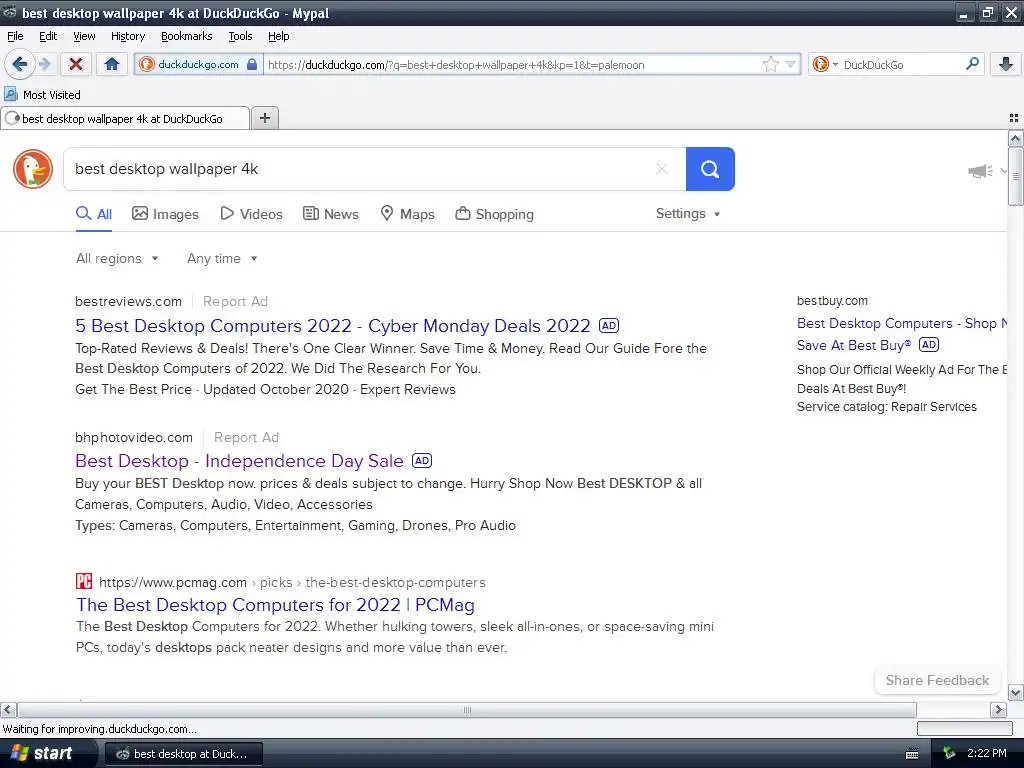Image resolution: width=1024 pixels, height=768 pixels.
Task: Click the PCMag favicon icon
Action: click(x=84, y=581)
